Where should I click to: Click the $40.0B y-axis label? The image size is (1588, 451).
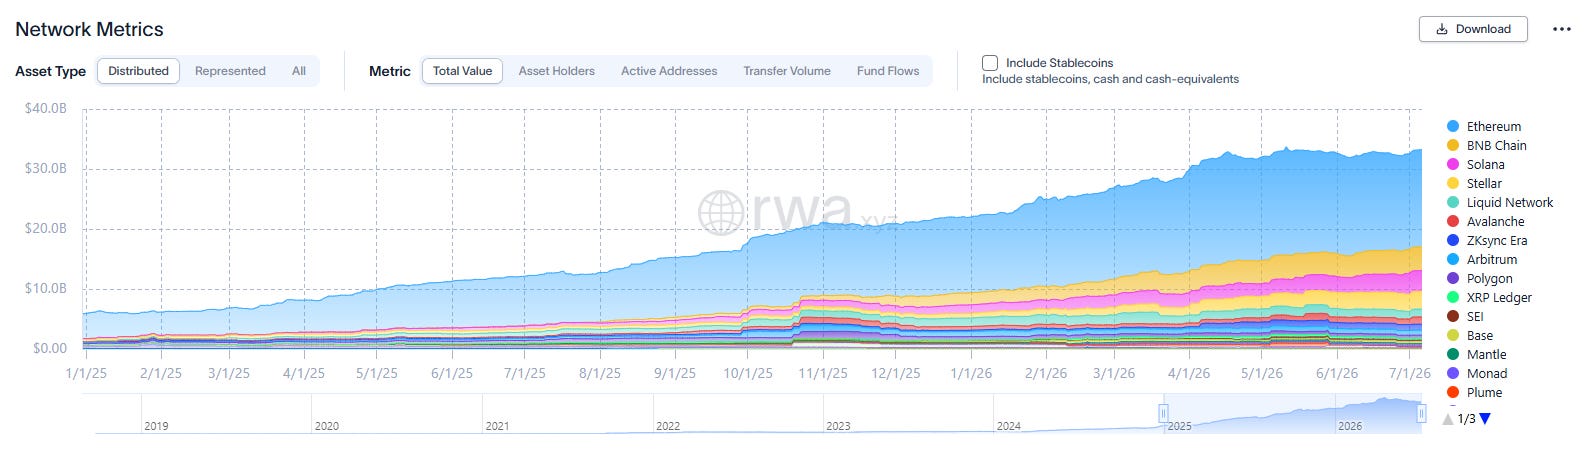coord(46,108)
